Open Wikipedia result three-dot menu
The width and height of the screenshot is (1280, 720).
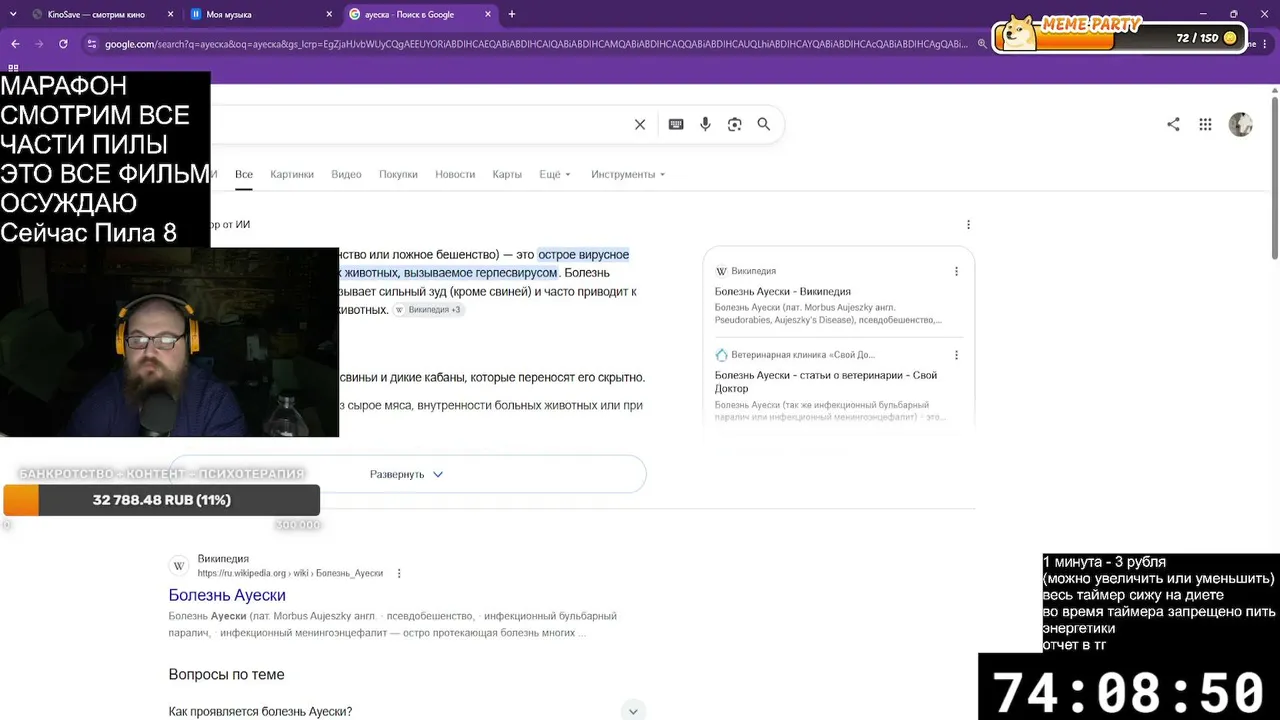click(399, 573)
